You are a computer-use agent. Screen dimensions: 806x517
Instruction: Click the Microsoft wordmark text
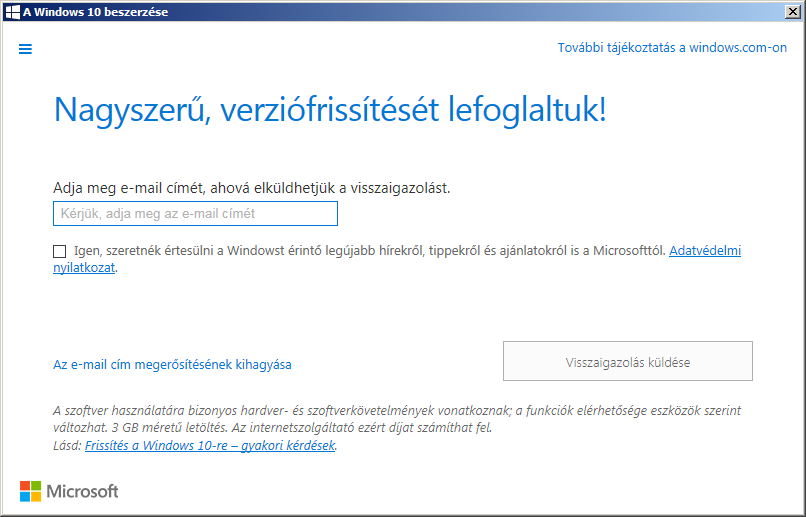click(84, 491)
